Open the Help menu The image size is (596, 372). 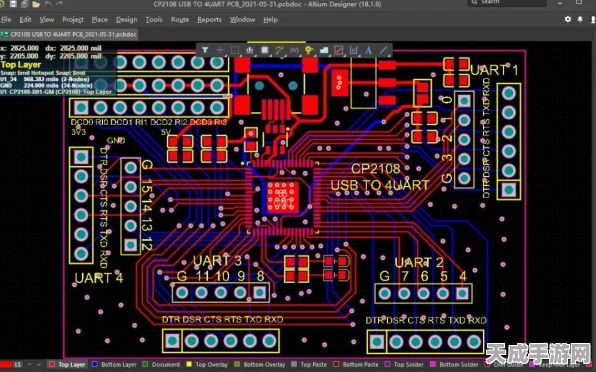click(x=270, y=19)
